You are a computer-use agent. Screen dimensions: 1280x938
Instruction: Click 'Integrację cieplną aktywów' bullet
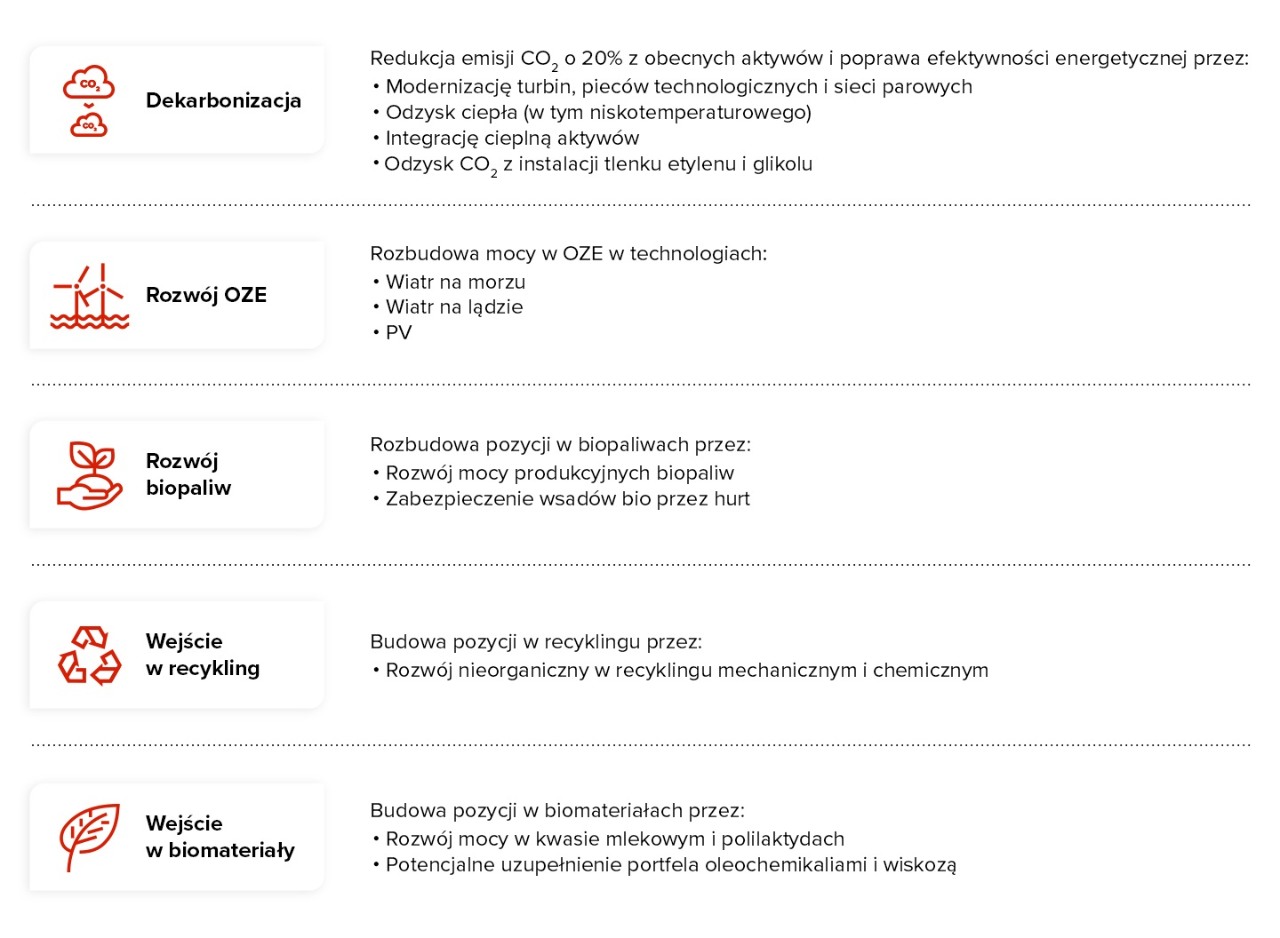[511, 138]
